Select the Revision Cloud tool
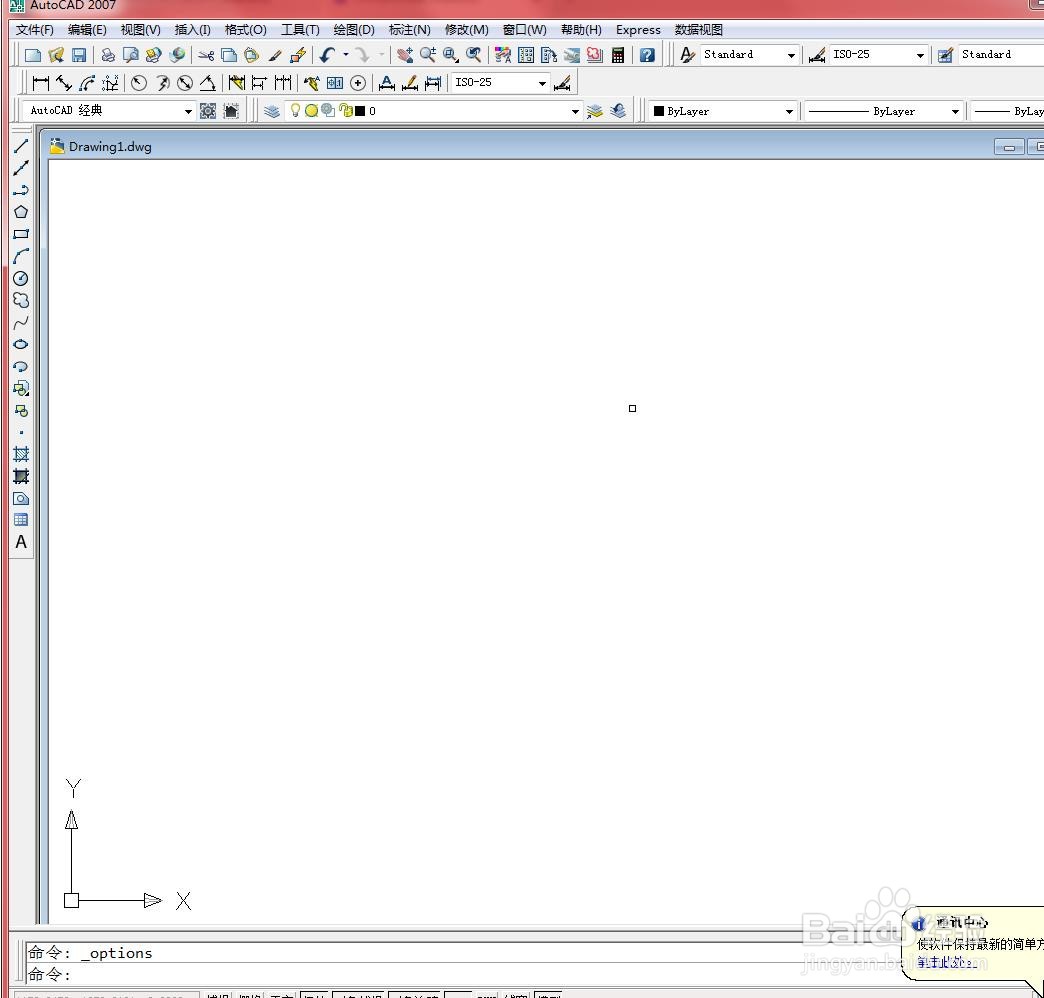Screen dimensions: 1044x998 pyautogui.click(x=21, y=300)
